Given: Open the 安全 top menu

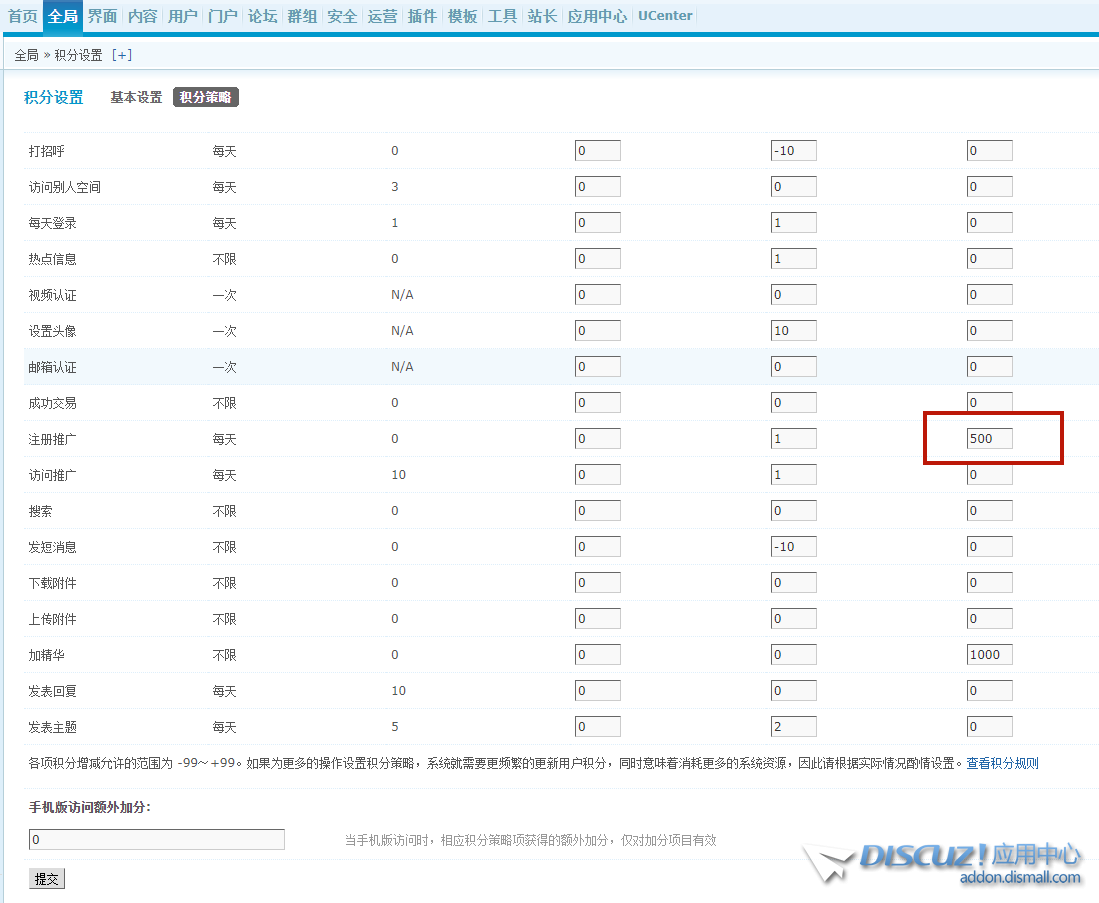Looking at the screenshot, I should pyautogui.click(x=342, y=16).
